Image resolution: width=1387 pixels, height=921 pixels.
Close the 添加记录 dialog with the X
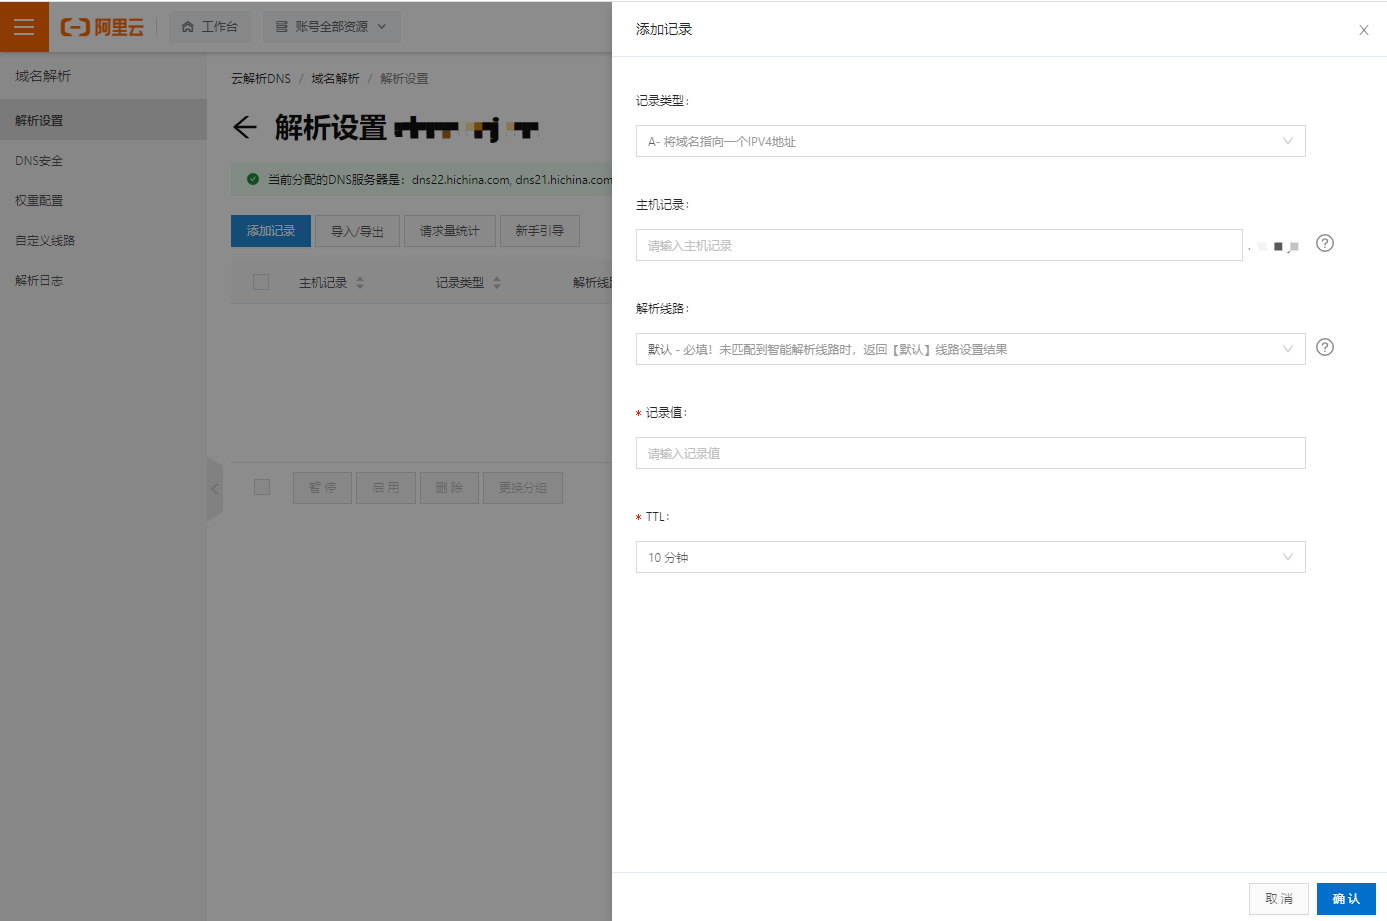point(1363,30)
